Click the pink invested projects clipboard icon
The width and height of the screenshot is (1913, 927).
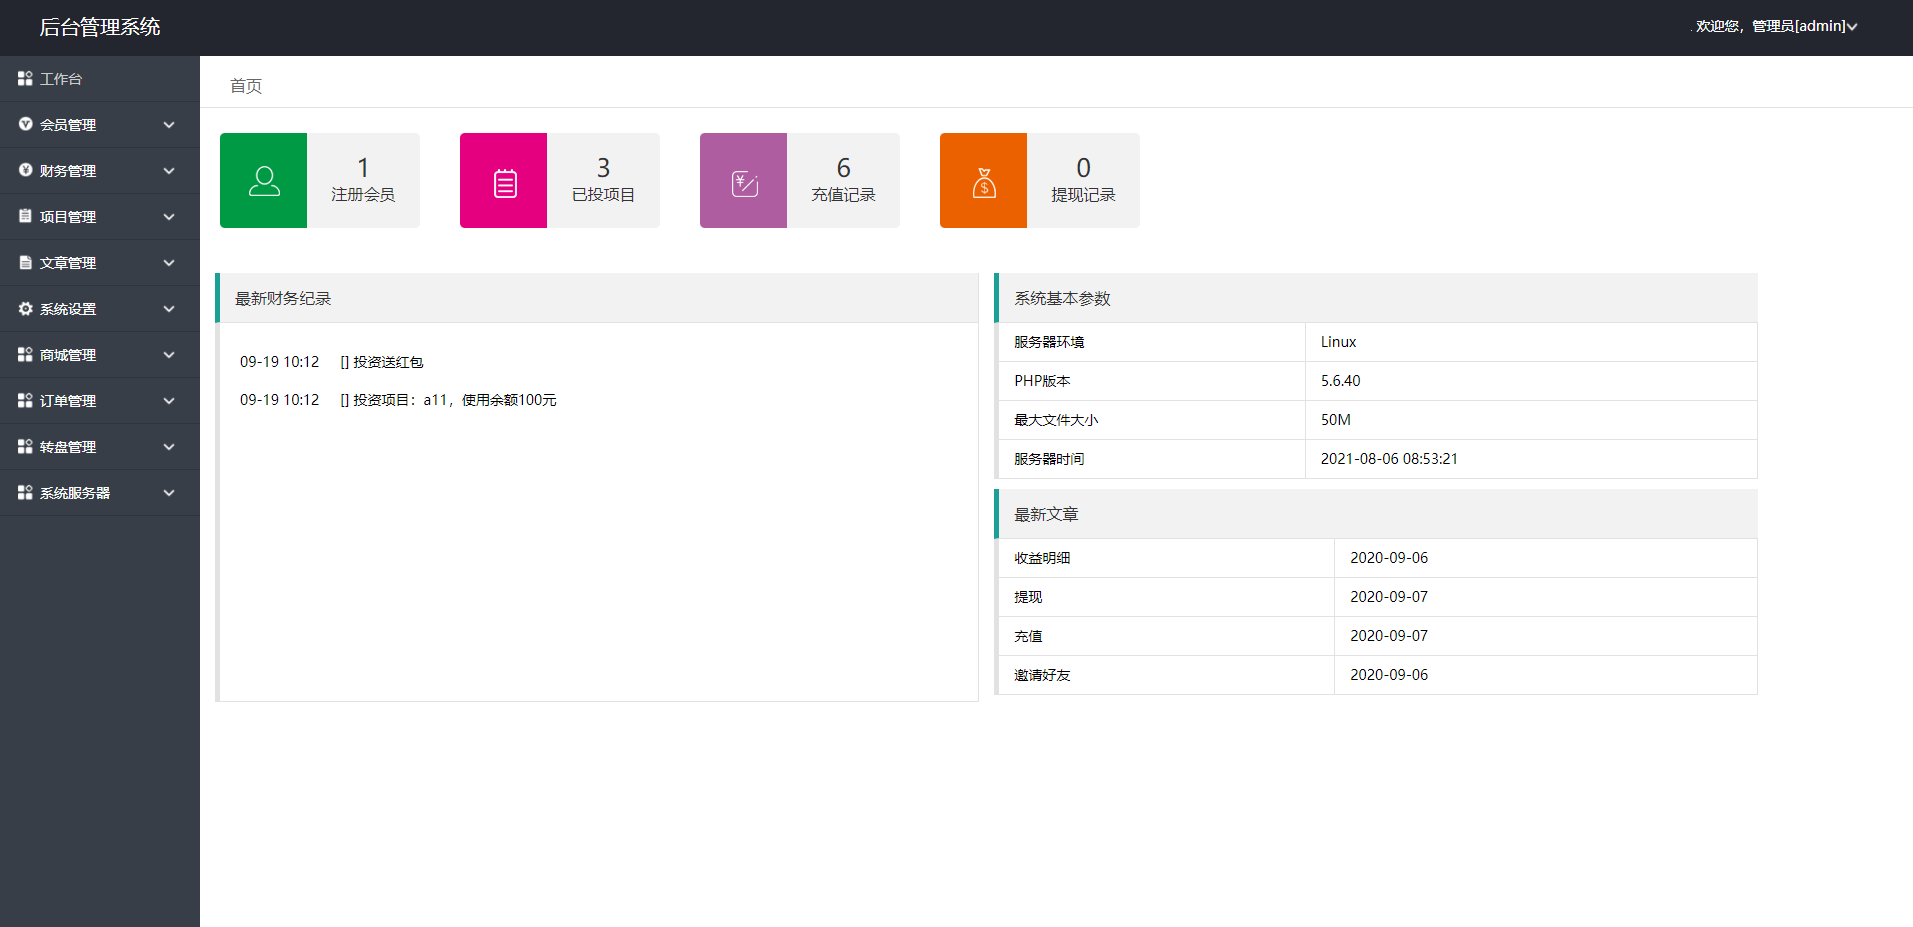(x=505, y=183)
